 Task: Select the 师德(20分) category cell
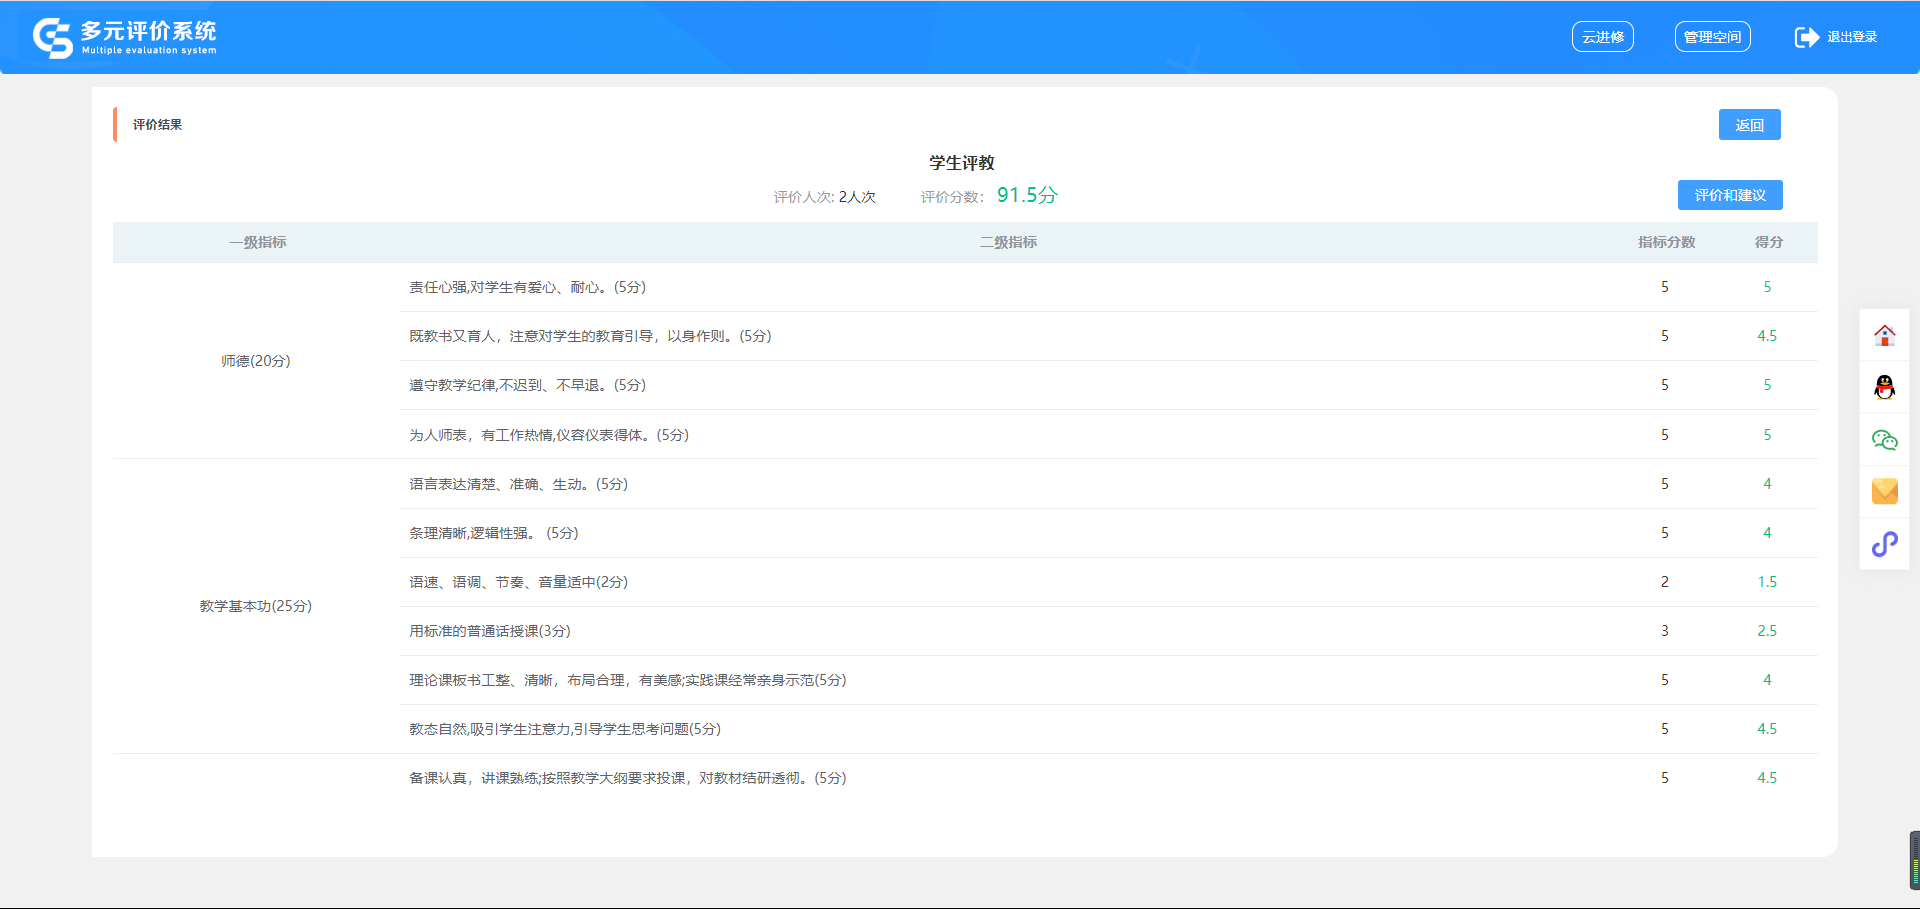(x=256, y=361)
